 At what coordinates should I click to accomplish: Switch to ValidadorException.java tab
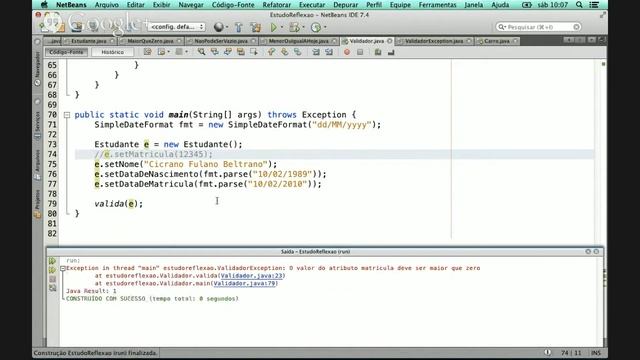click(434, 41)
